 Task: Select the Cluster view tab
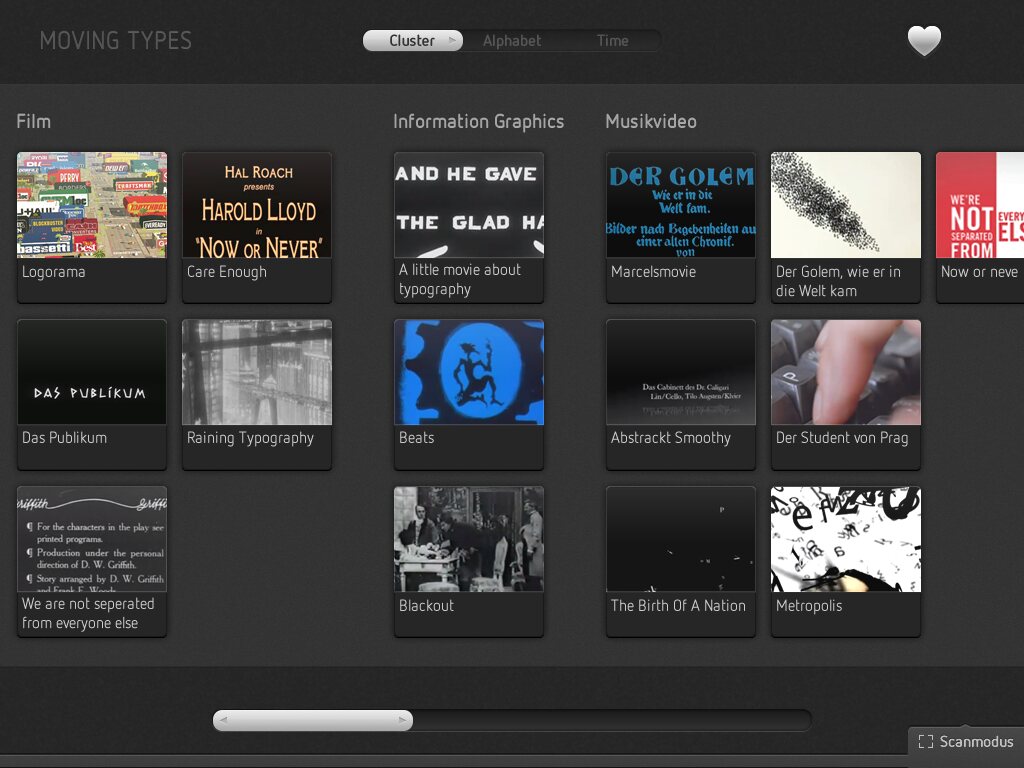(413, 40)
